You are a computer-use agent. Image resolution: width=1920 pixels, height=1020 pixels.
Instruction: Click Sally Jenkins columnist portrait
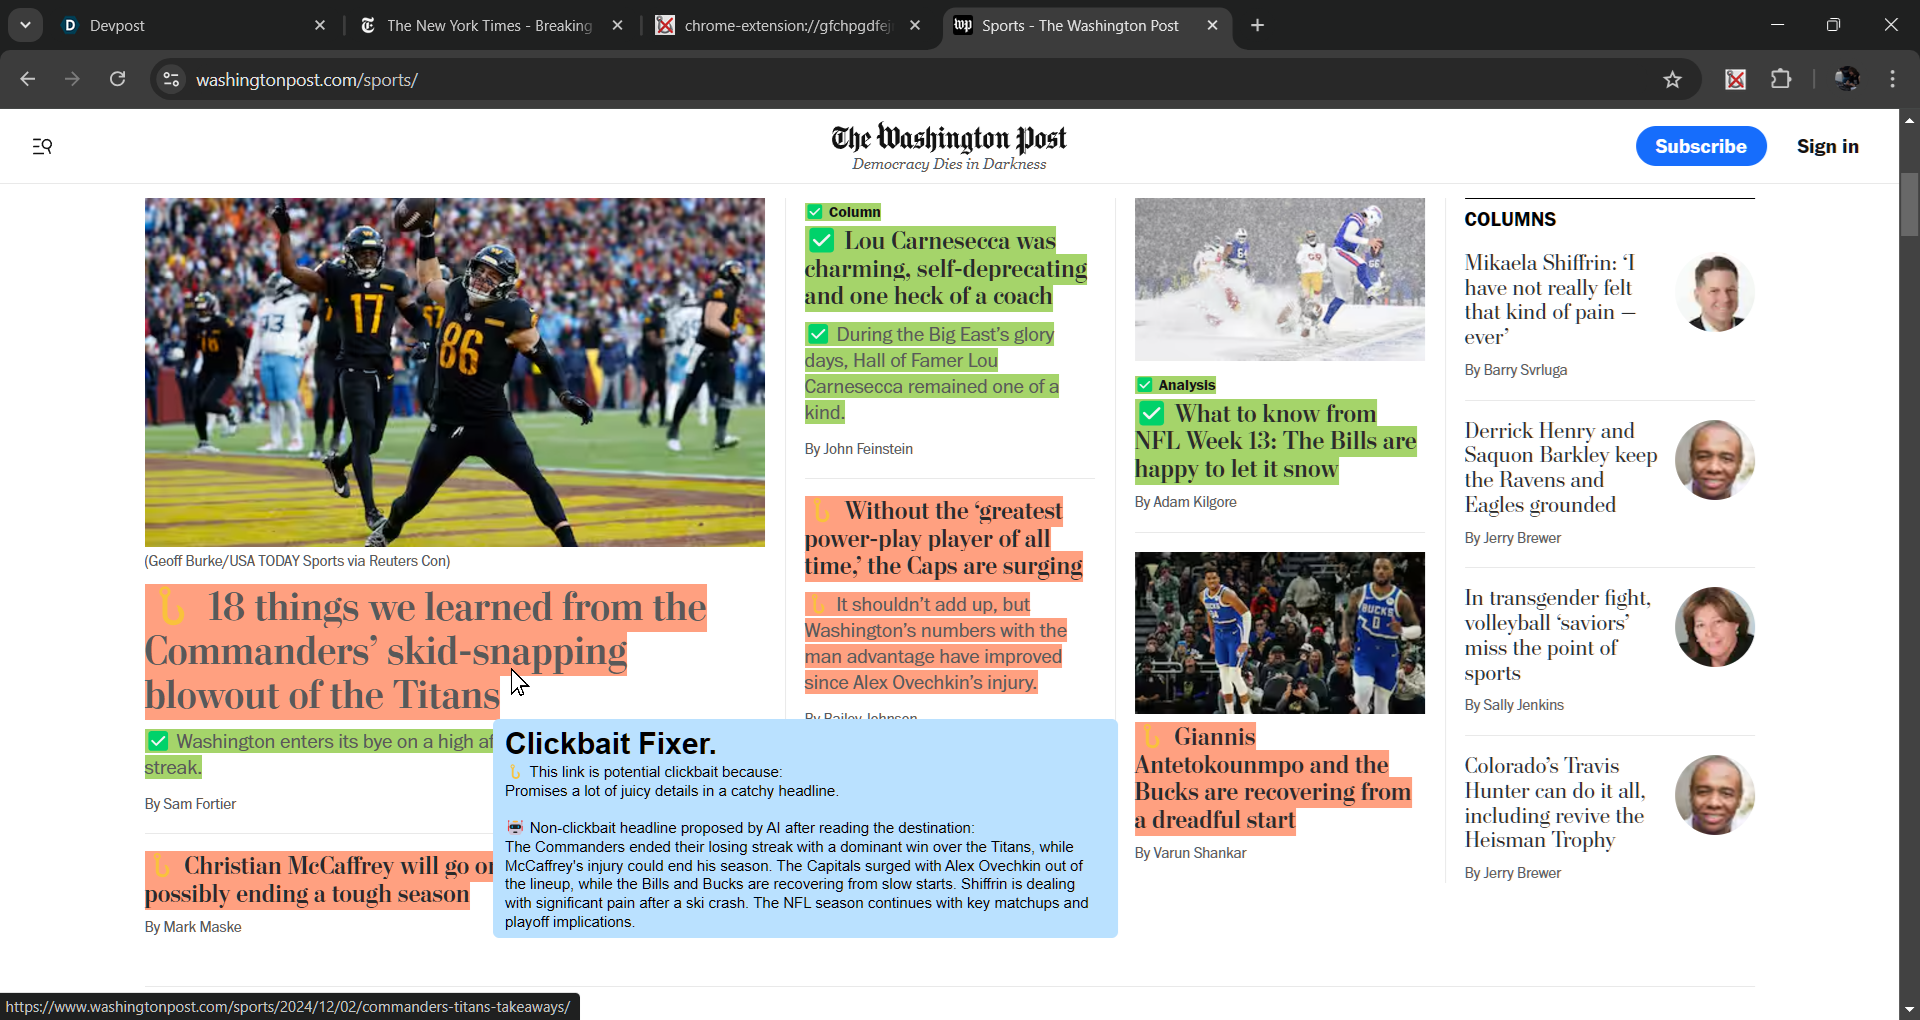click(x=1714, y=627)
